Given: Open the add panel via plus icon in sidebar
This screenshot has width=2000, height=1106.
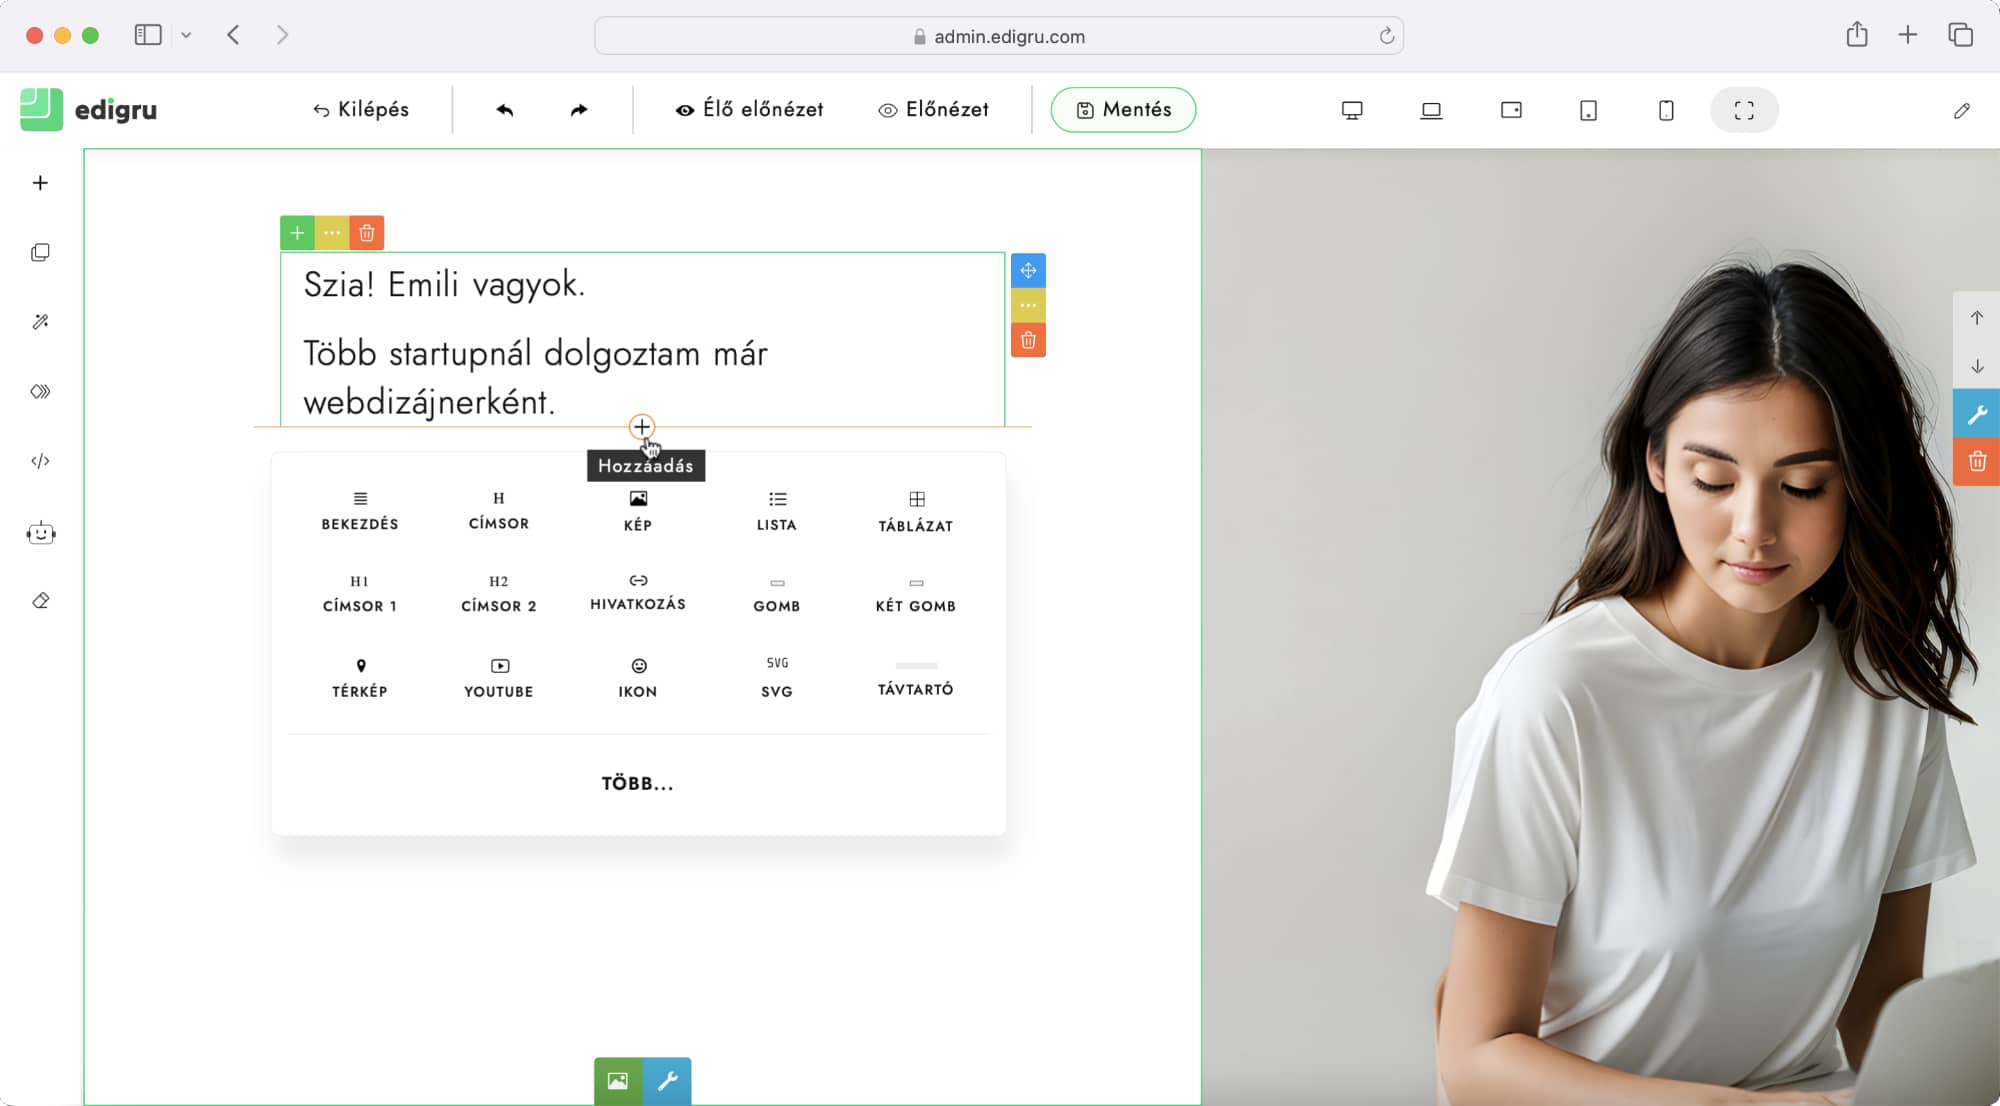Looking at the screenshot, I should (40, 182).
